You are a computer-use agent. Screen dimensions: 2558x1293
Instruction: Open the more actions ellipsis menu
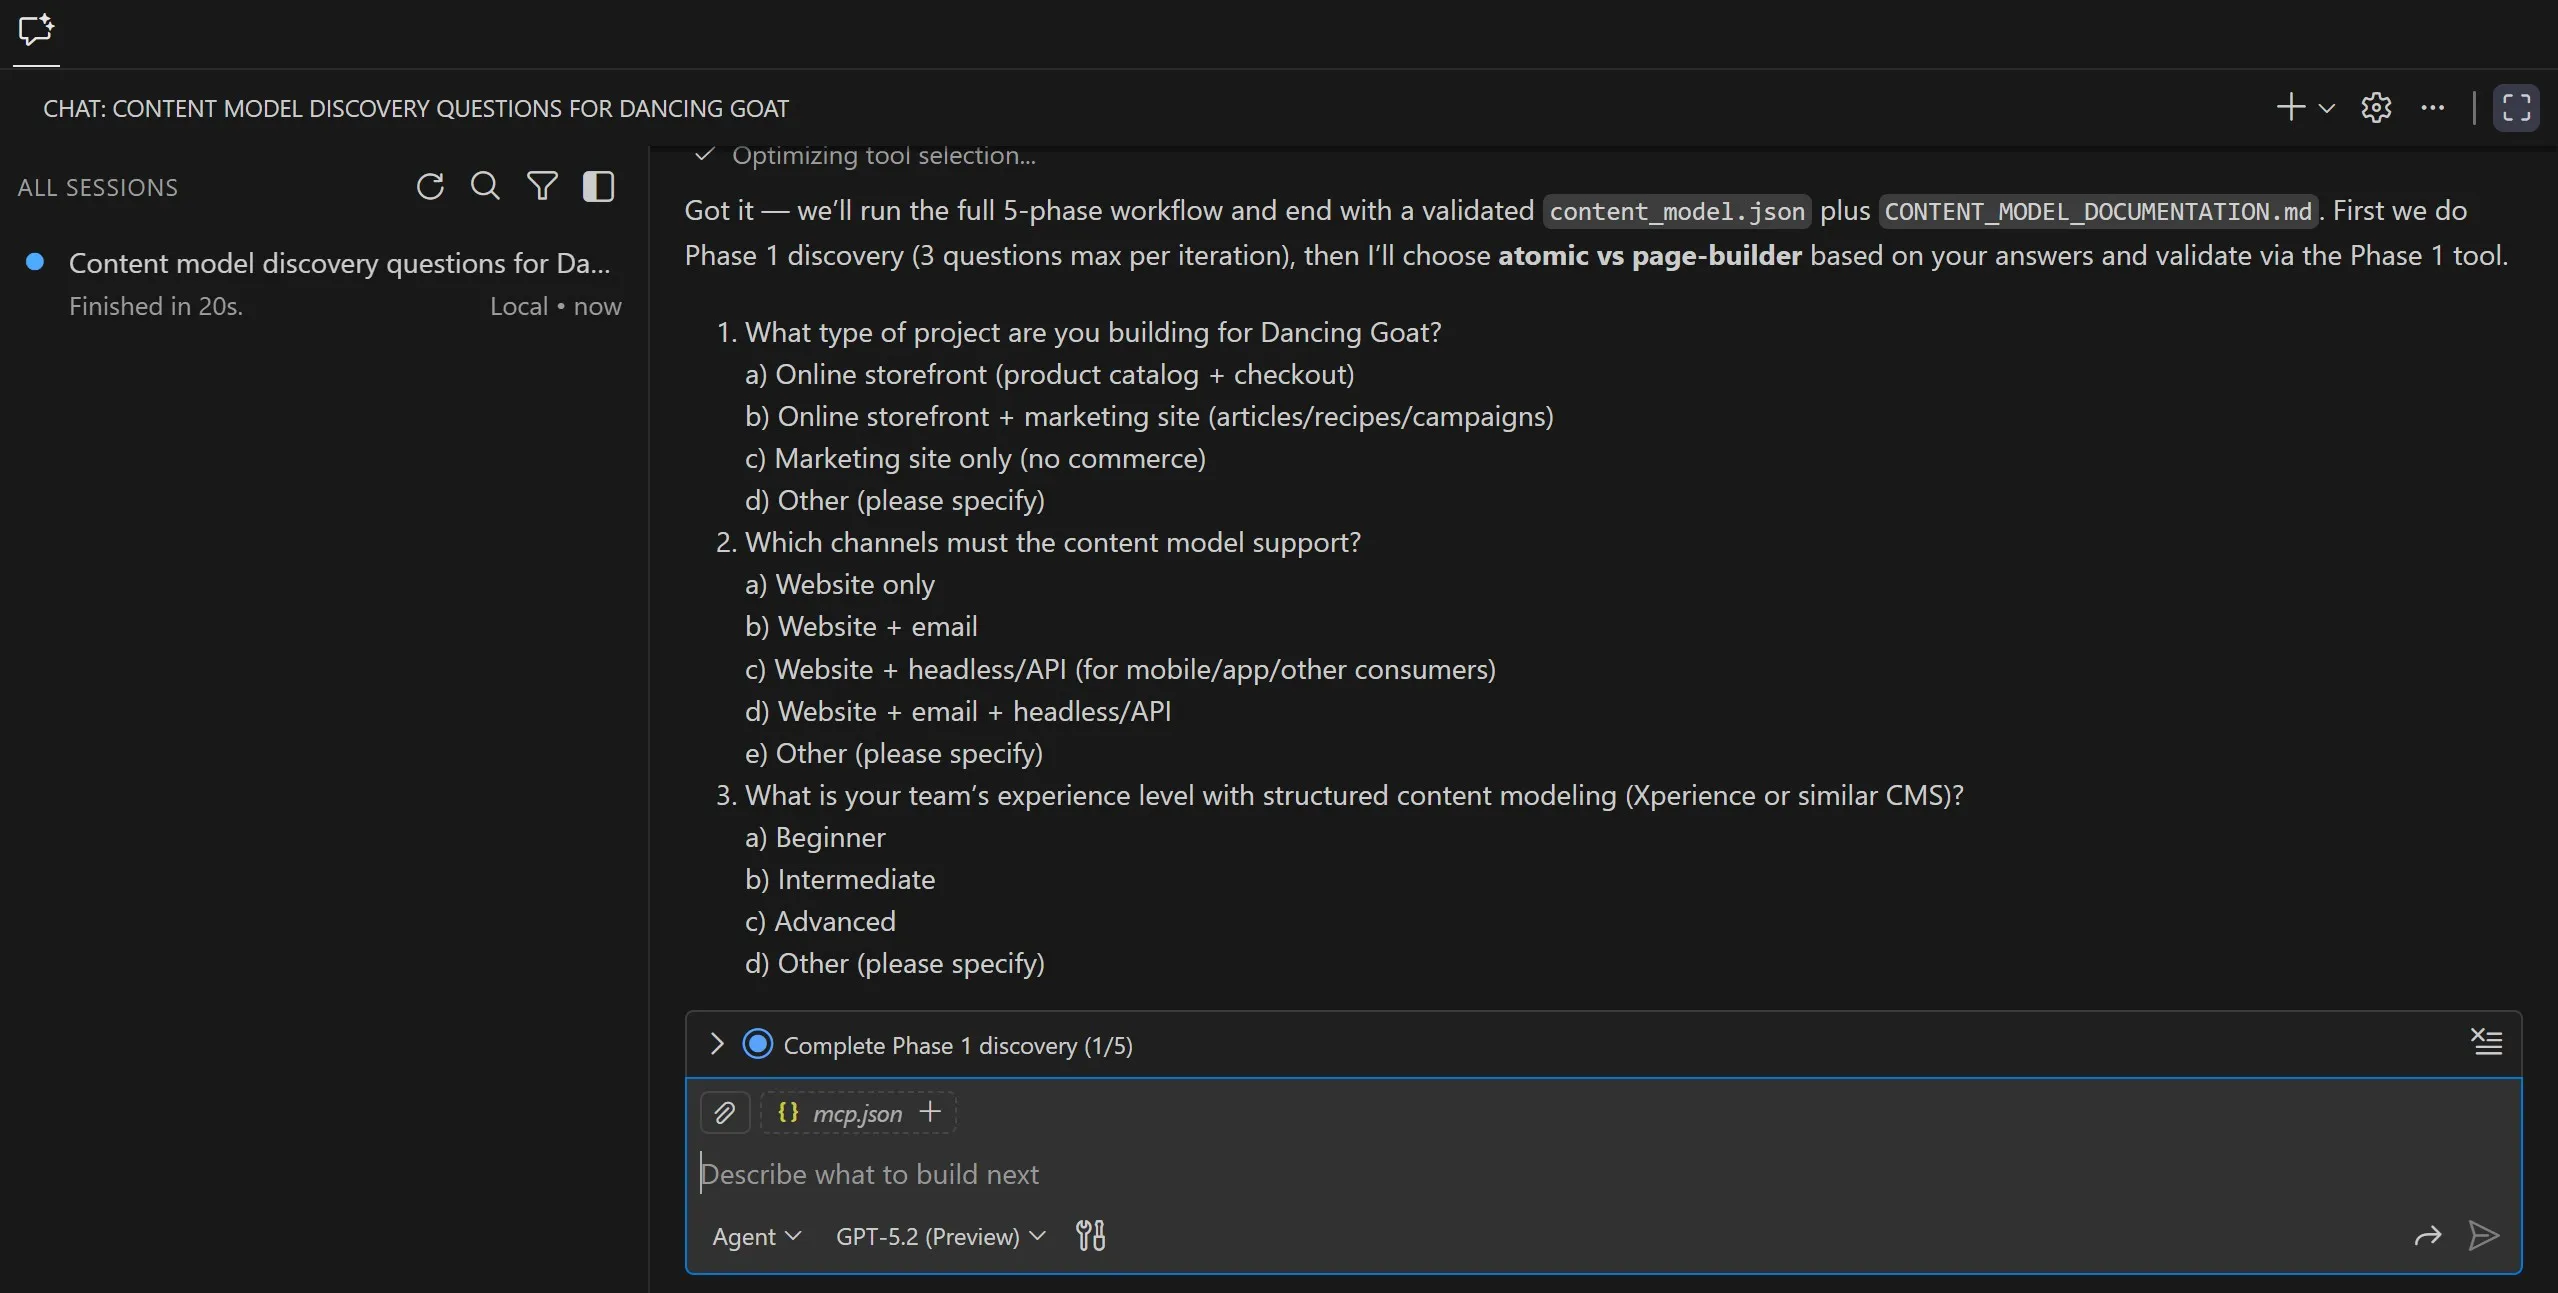click(2432, 107)
